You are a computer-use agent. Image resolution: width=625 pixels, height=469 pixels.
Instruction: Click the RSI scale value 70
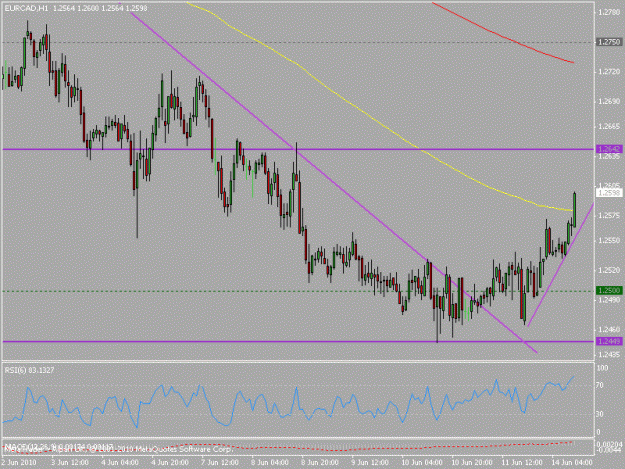click(600, 385)
